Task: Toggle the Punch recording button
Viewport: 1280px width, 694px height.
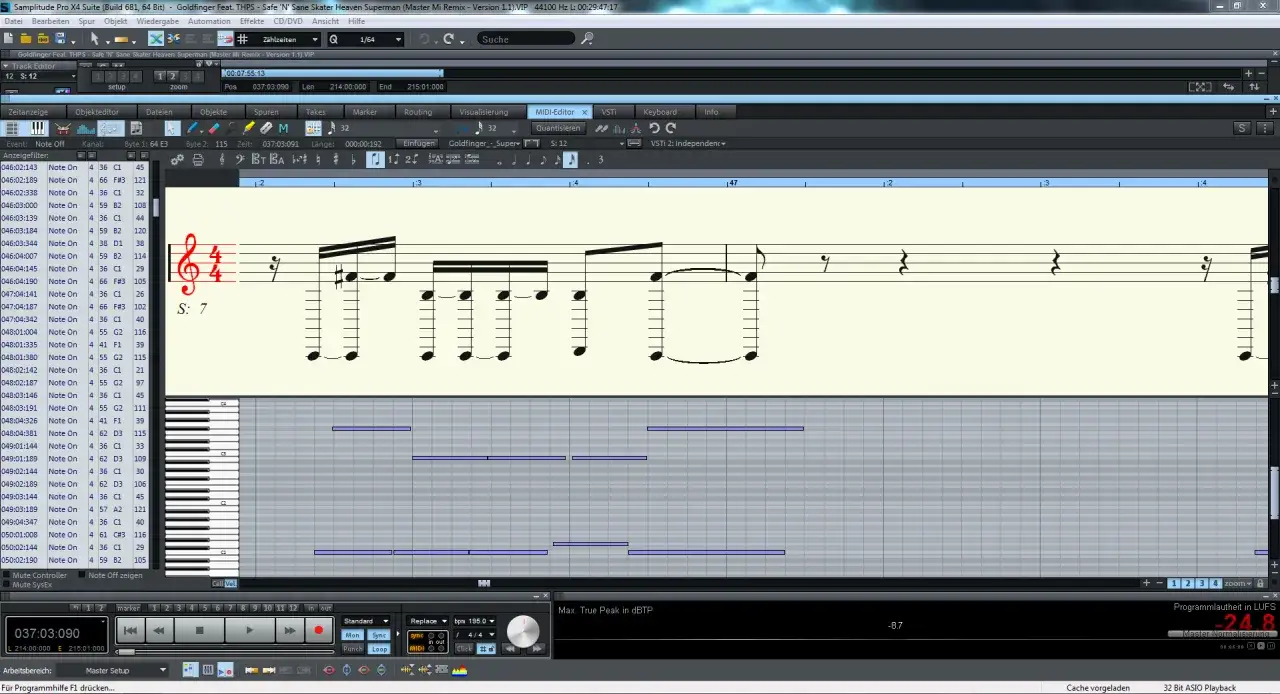Action: coord(352,649)
